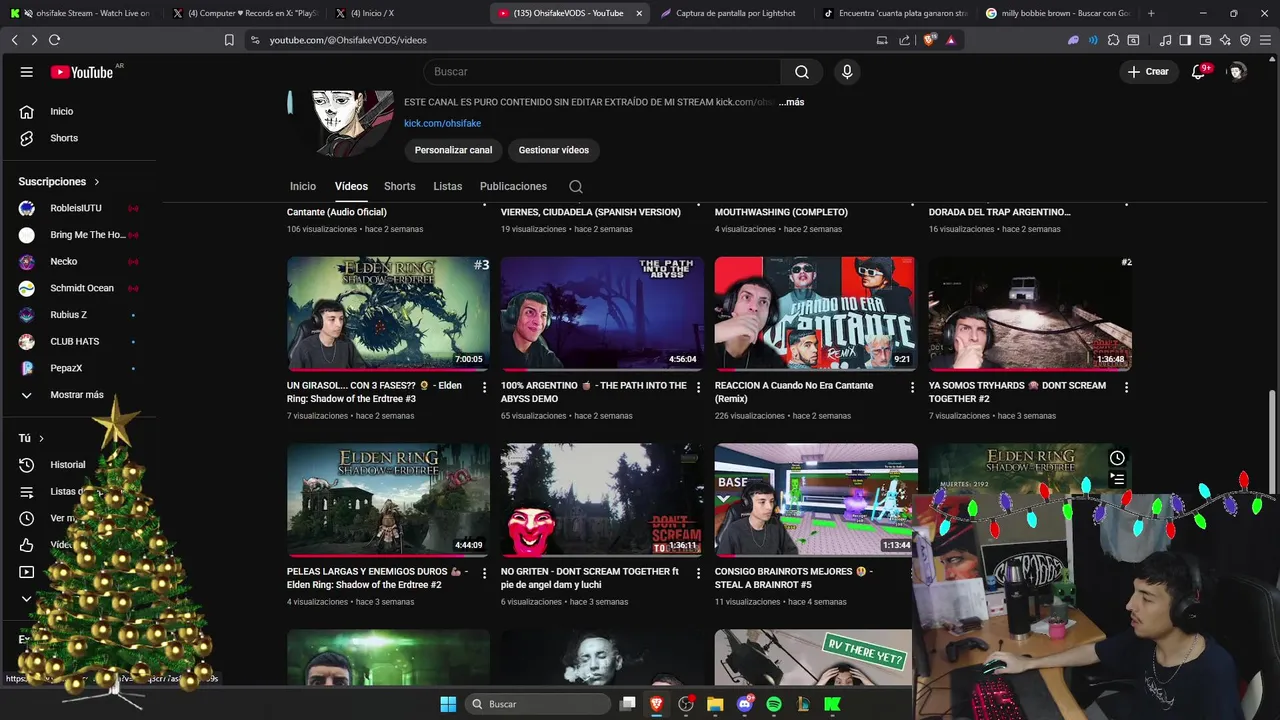Image resolution: width=1280 pixels, height=720 pixels.
Task: Toggle the browser sidebar panel icon
Action: [1185, 40]
